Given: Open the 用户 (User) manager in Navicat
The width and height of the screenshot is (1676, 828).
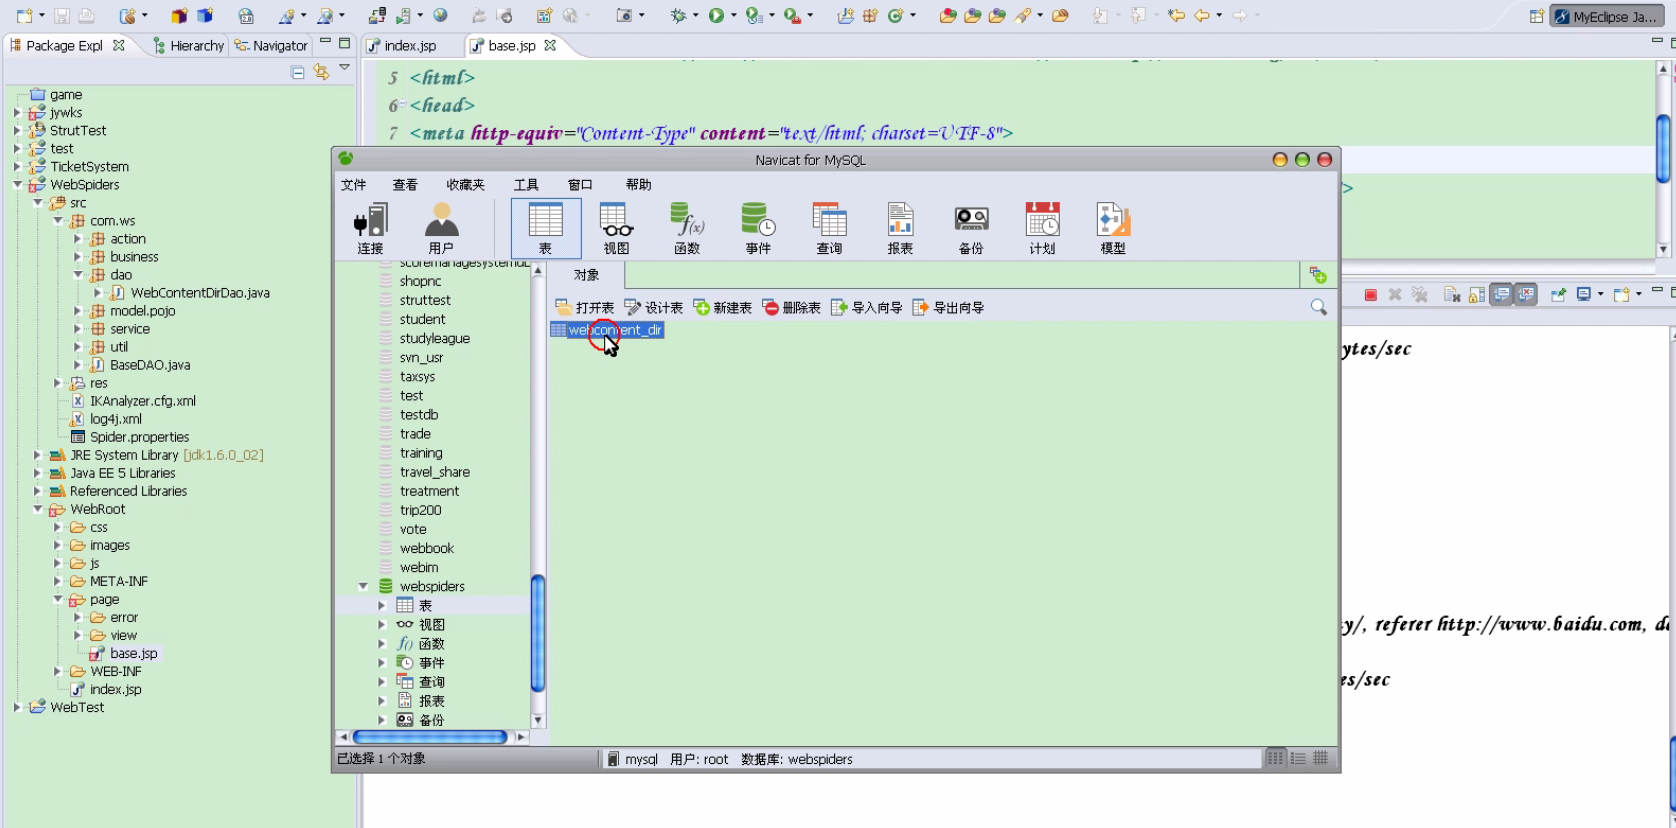Looking at the screenshot, I should point(441,228).
